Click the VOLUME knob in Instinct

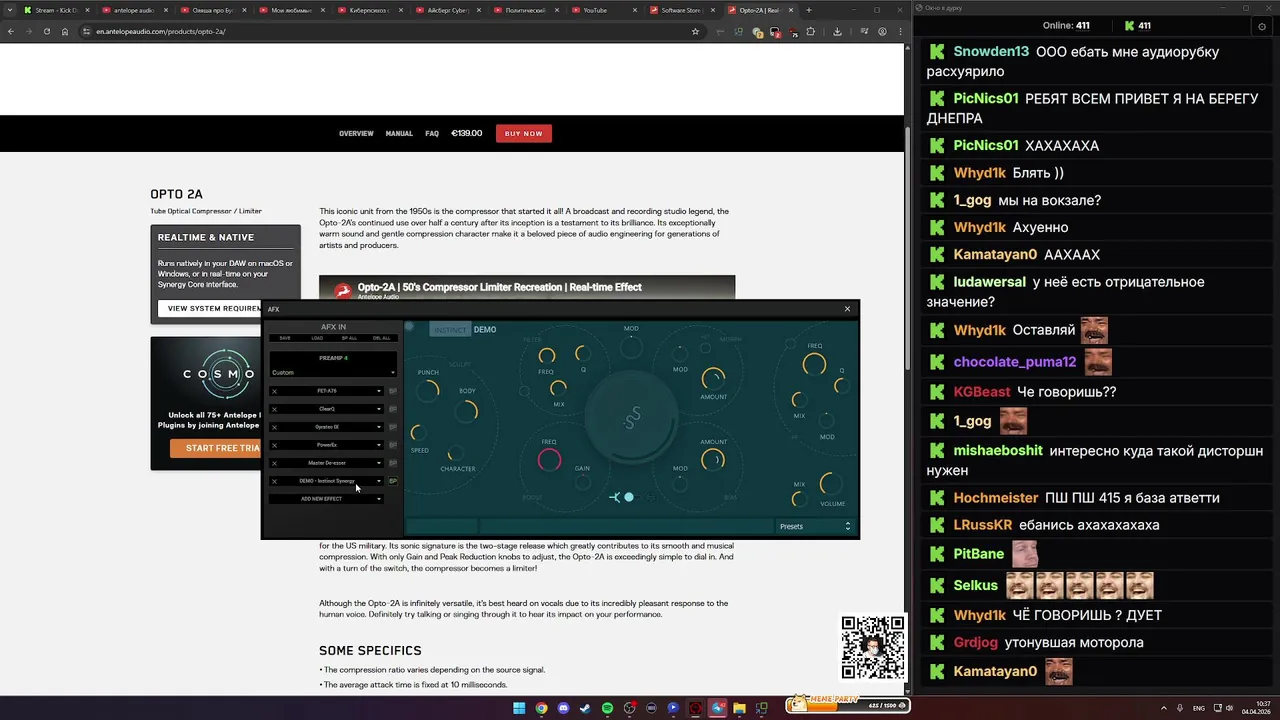[x=831, y=484]
